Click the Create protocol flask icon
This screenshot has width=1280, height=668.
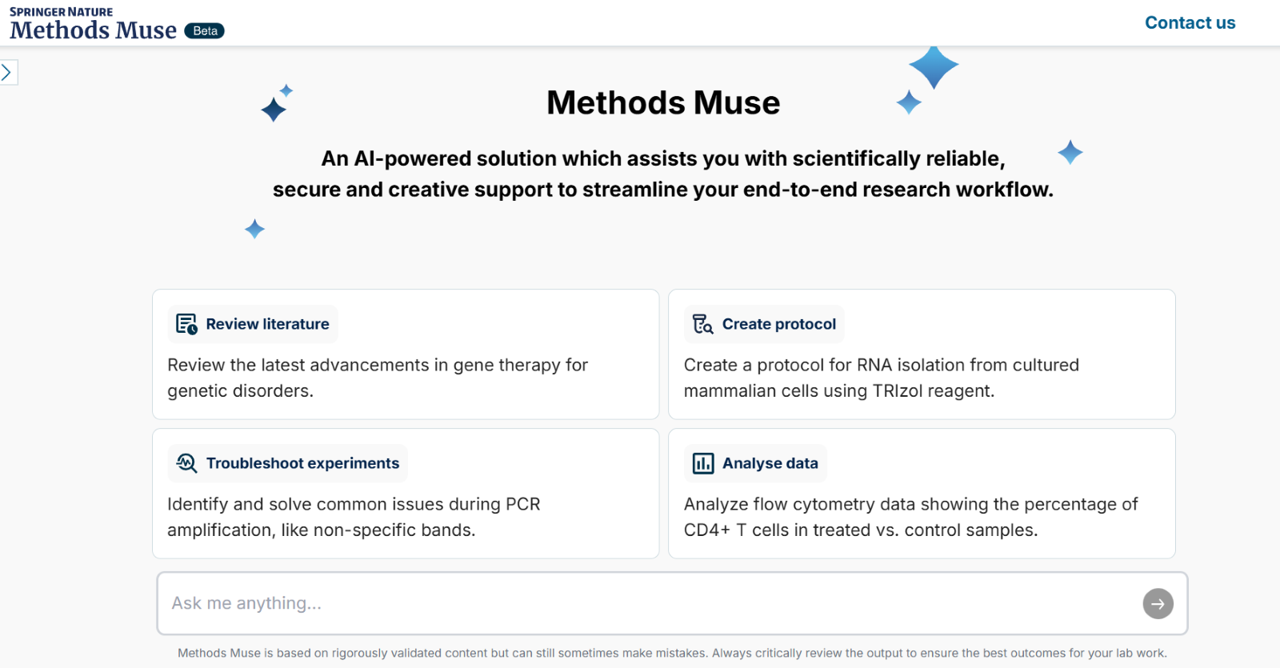pyautogui.click(x=701, y=323)
